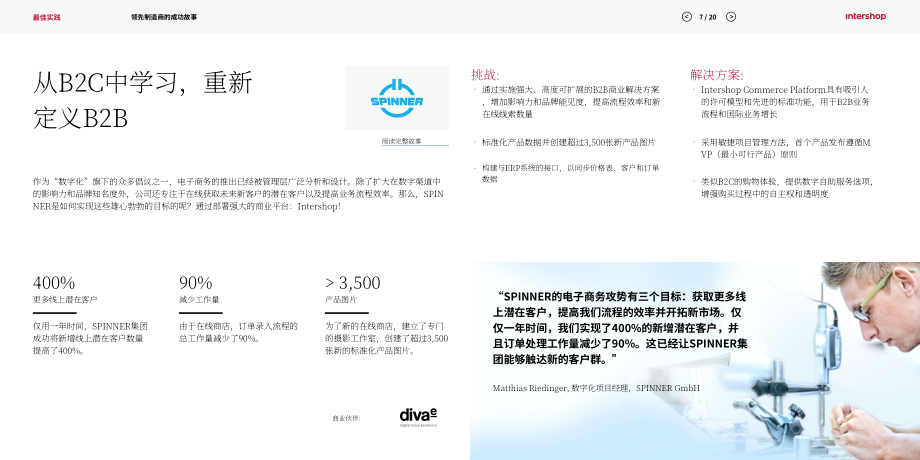Click the bullet starting 通过实施强大、高度可扩展
The width and height of the screenshot is (920, 460).
point(571,102)
